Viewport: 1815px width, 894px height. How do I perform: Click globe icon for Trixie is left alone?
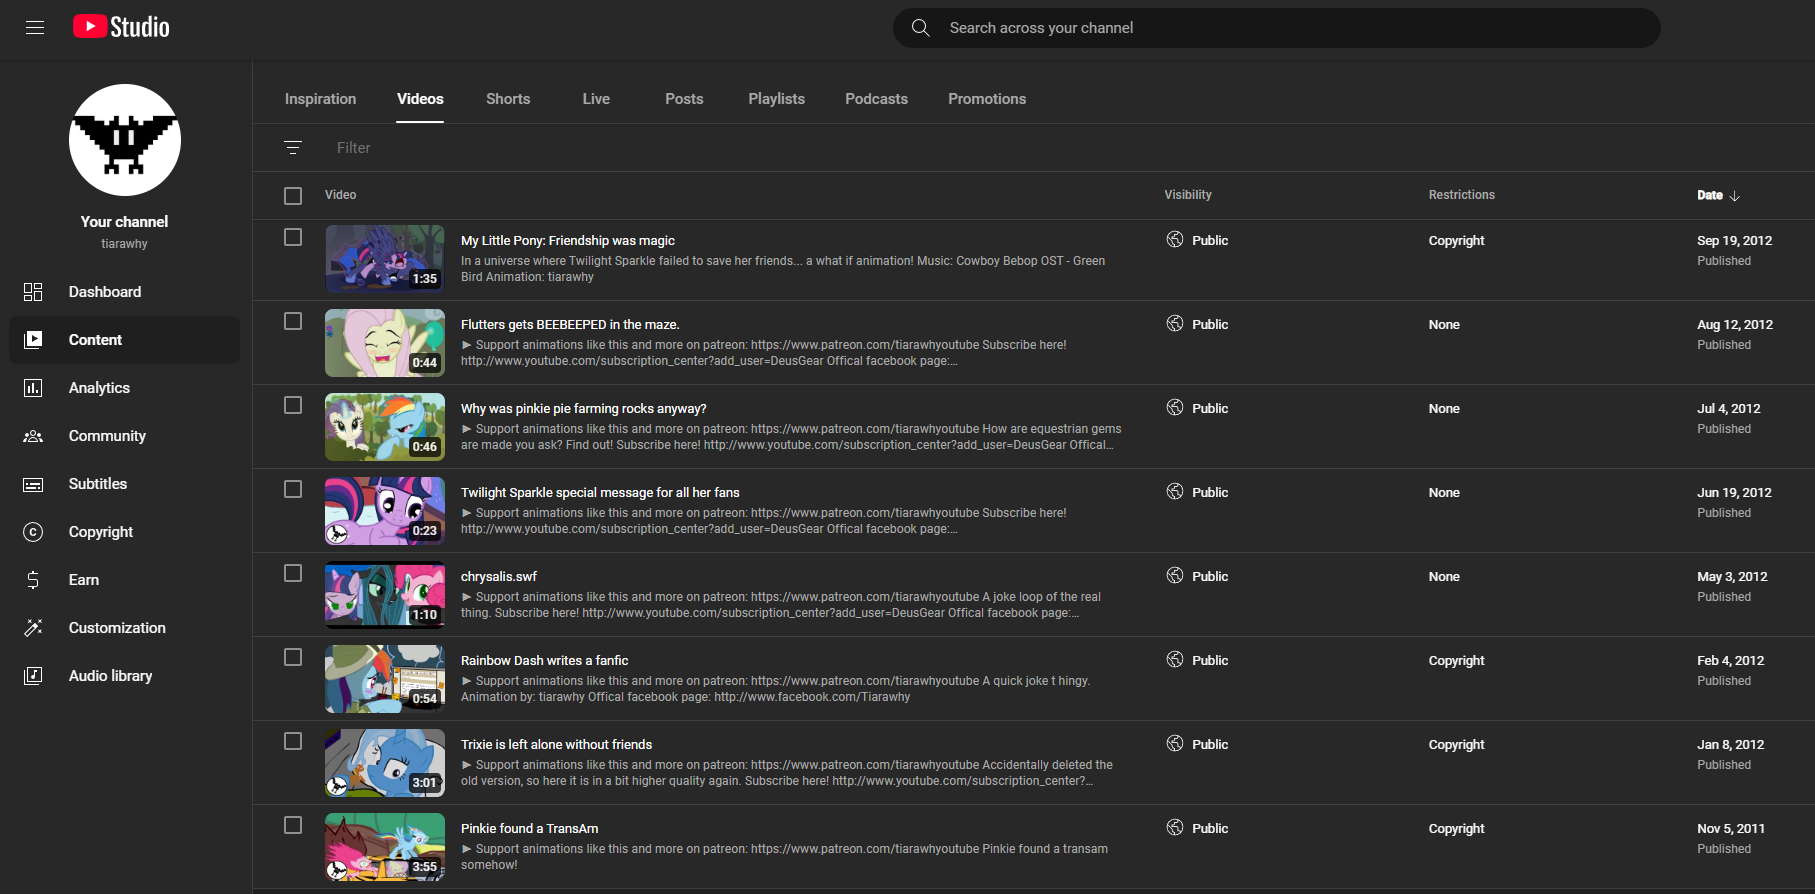(x=1175, y=744)
